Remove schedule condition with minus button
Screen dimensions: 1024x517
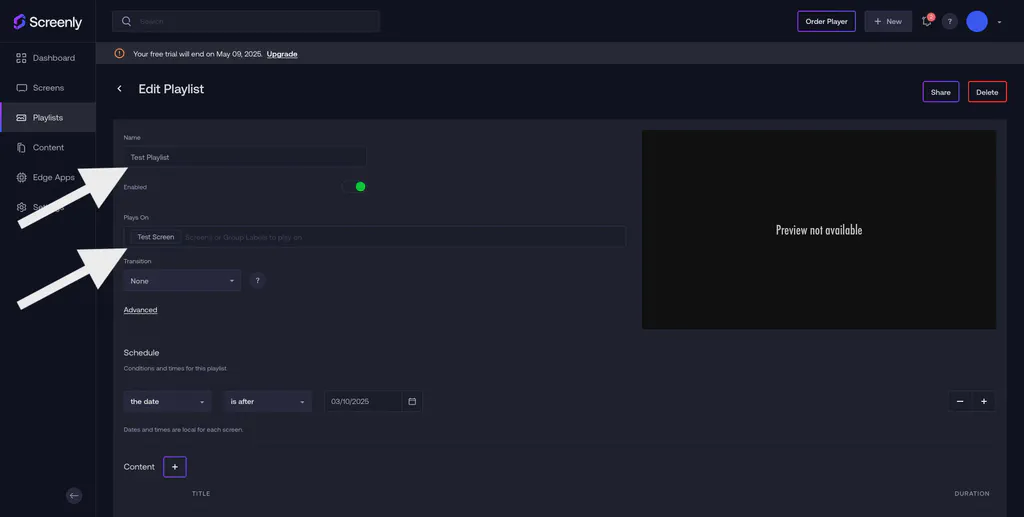click(960, 401)
